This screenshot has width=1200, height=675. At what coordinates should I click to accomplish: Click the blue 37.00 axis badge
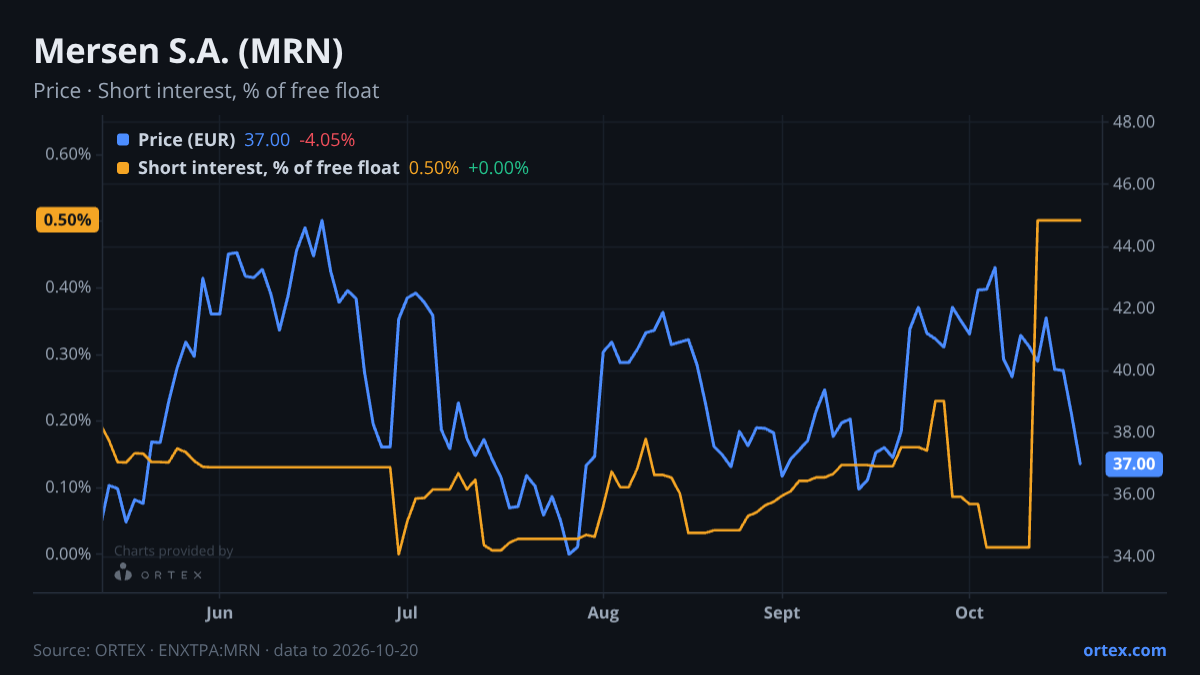coord(1135,464)
